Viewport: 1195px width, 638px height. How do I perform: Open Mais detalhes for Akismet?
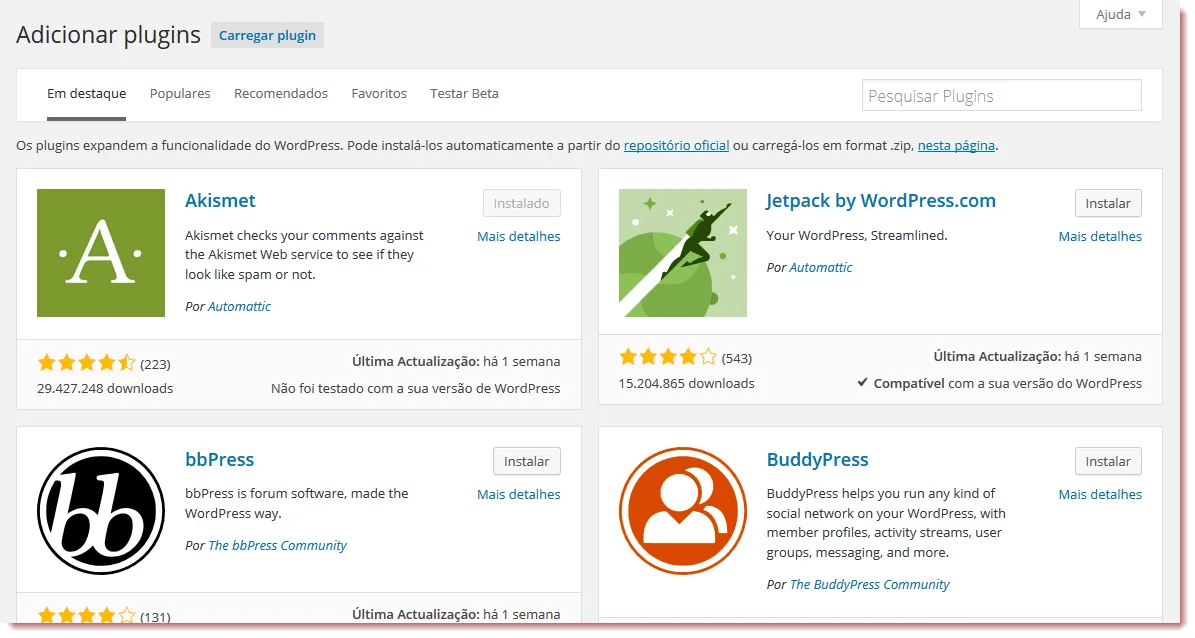click(x=518, y=237)
